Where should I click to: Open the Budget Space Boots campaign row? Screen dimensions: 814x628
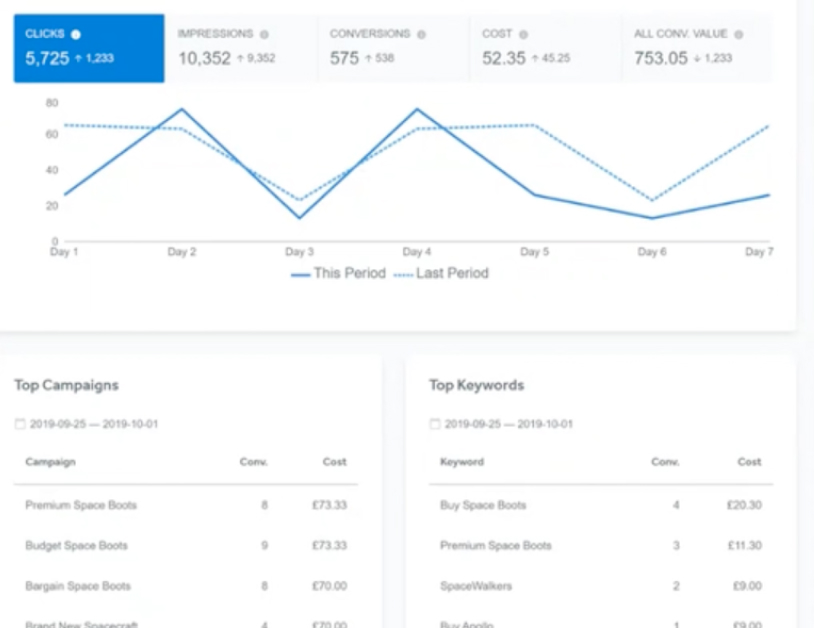pyautogui.click(x=77, y=546)
